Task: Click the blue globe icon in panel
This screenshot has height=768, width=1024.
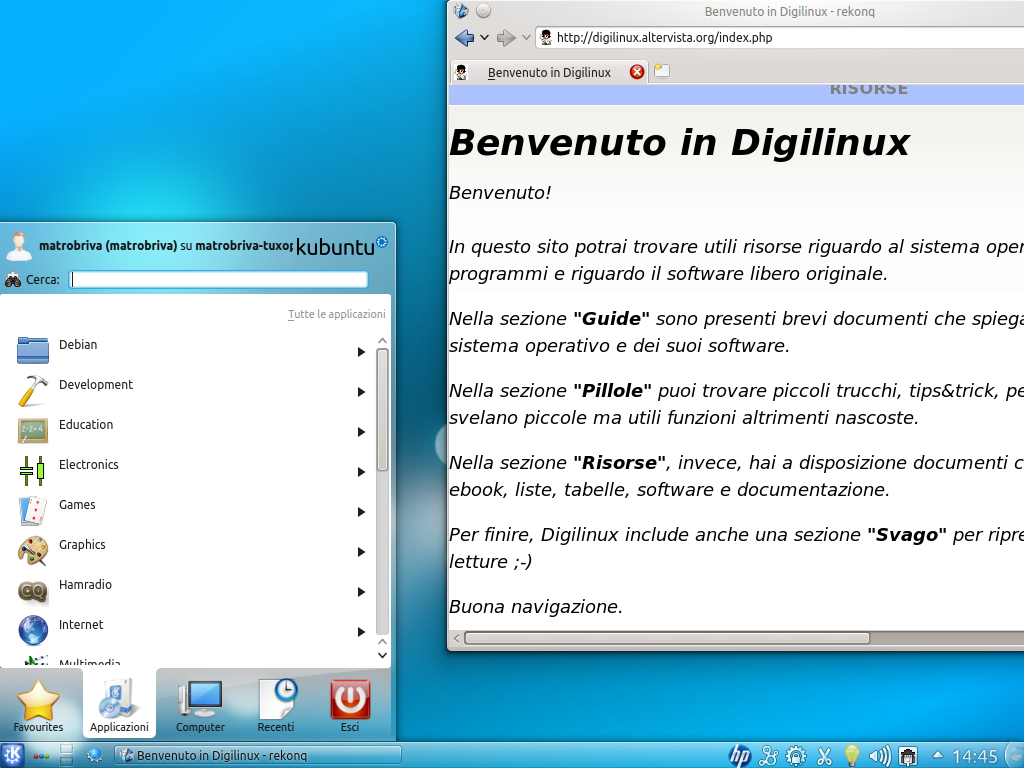Action: [95, 756]
